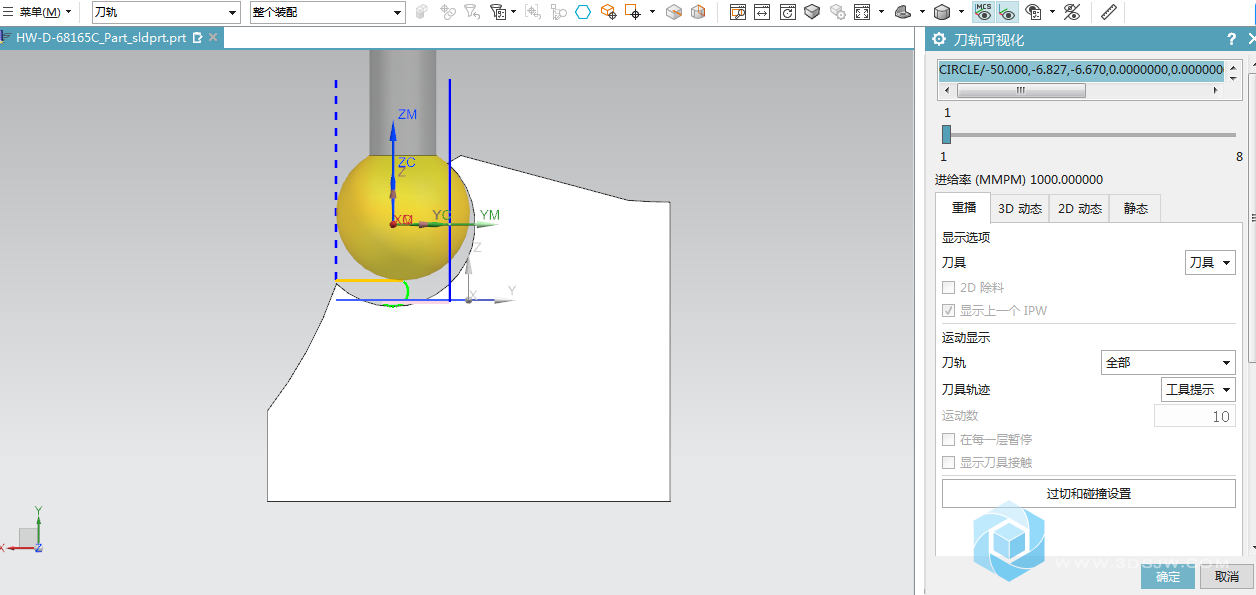Open the 刀轨 selection filter dropdown
The image size is (1256, 595).
pyautogui.click(x=166, y=12)
